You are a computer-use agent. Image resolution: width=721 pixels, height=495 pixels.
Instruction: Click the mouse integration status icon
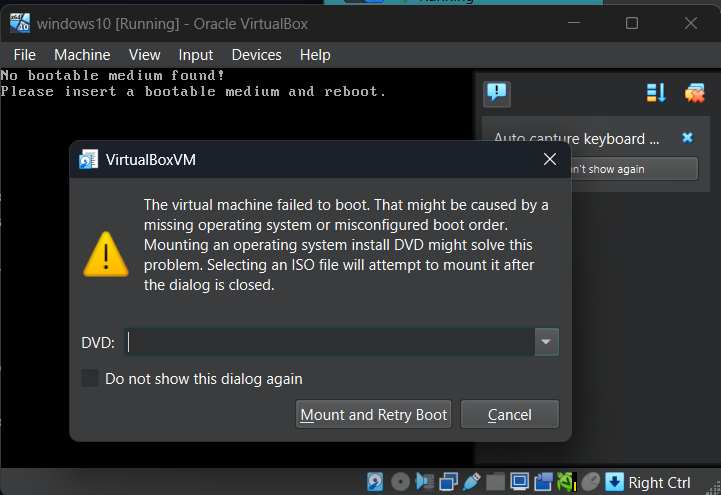(591, 482)
